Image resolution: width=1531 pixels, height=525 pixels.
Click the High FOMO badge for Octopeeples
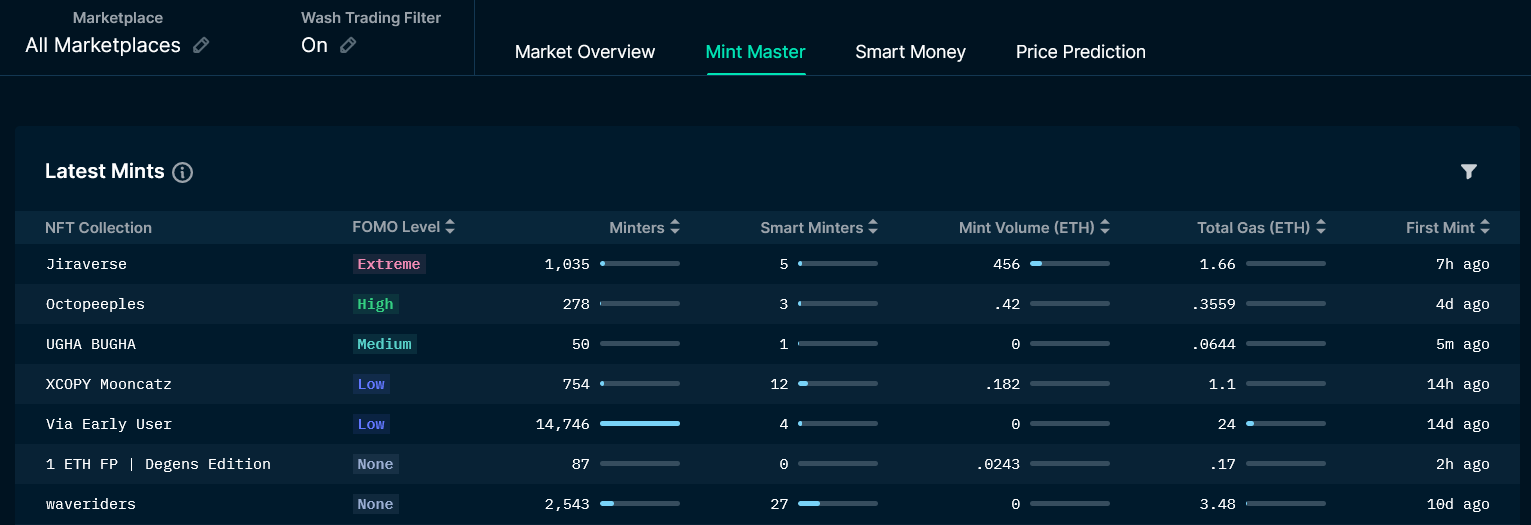pyautogui.click(x=375, y=304)
